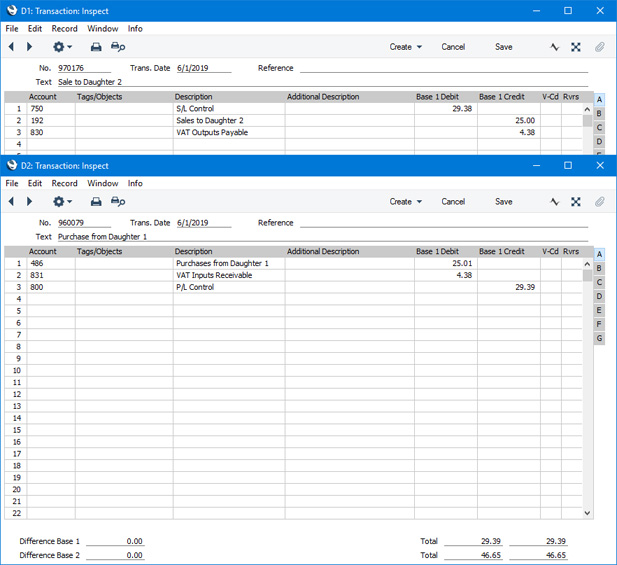The image size is (617, 565).
Task: Open Info menu in D2 window
Action: tap(135, 183)
